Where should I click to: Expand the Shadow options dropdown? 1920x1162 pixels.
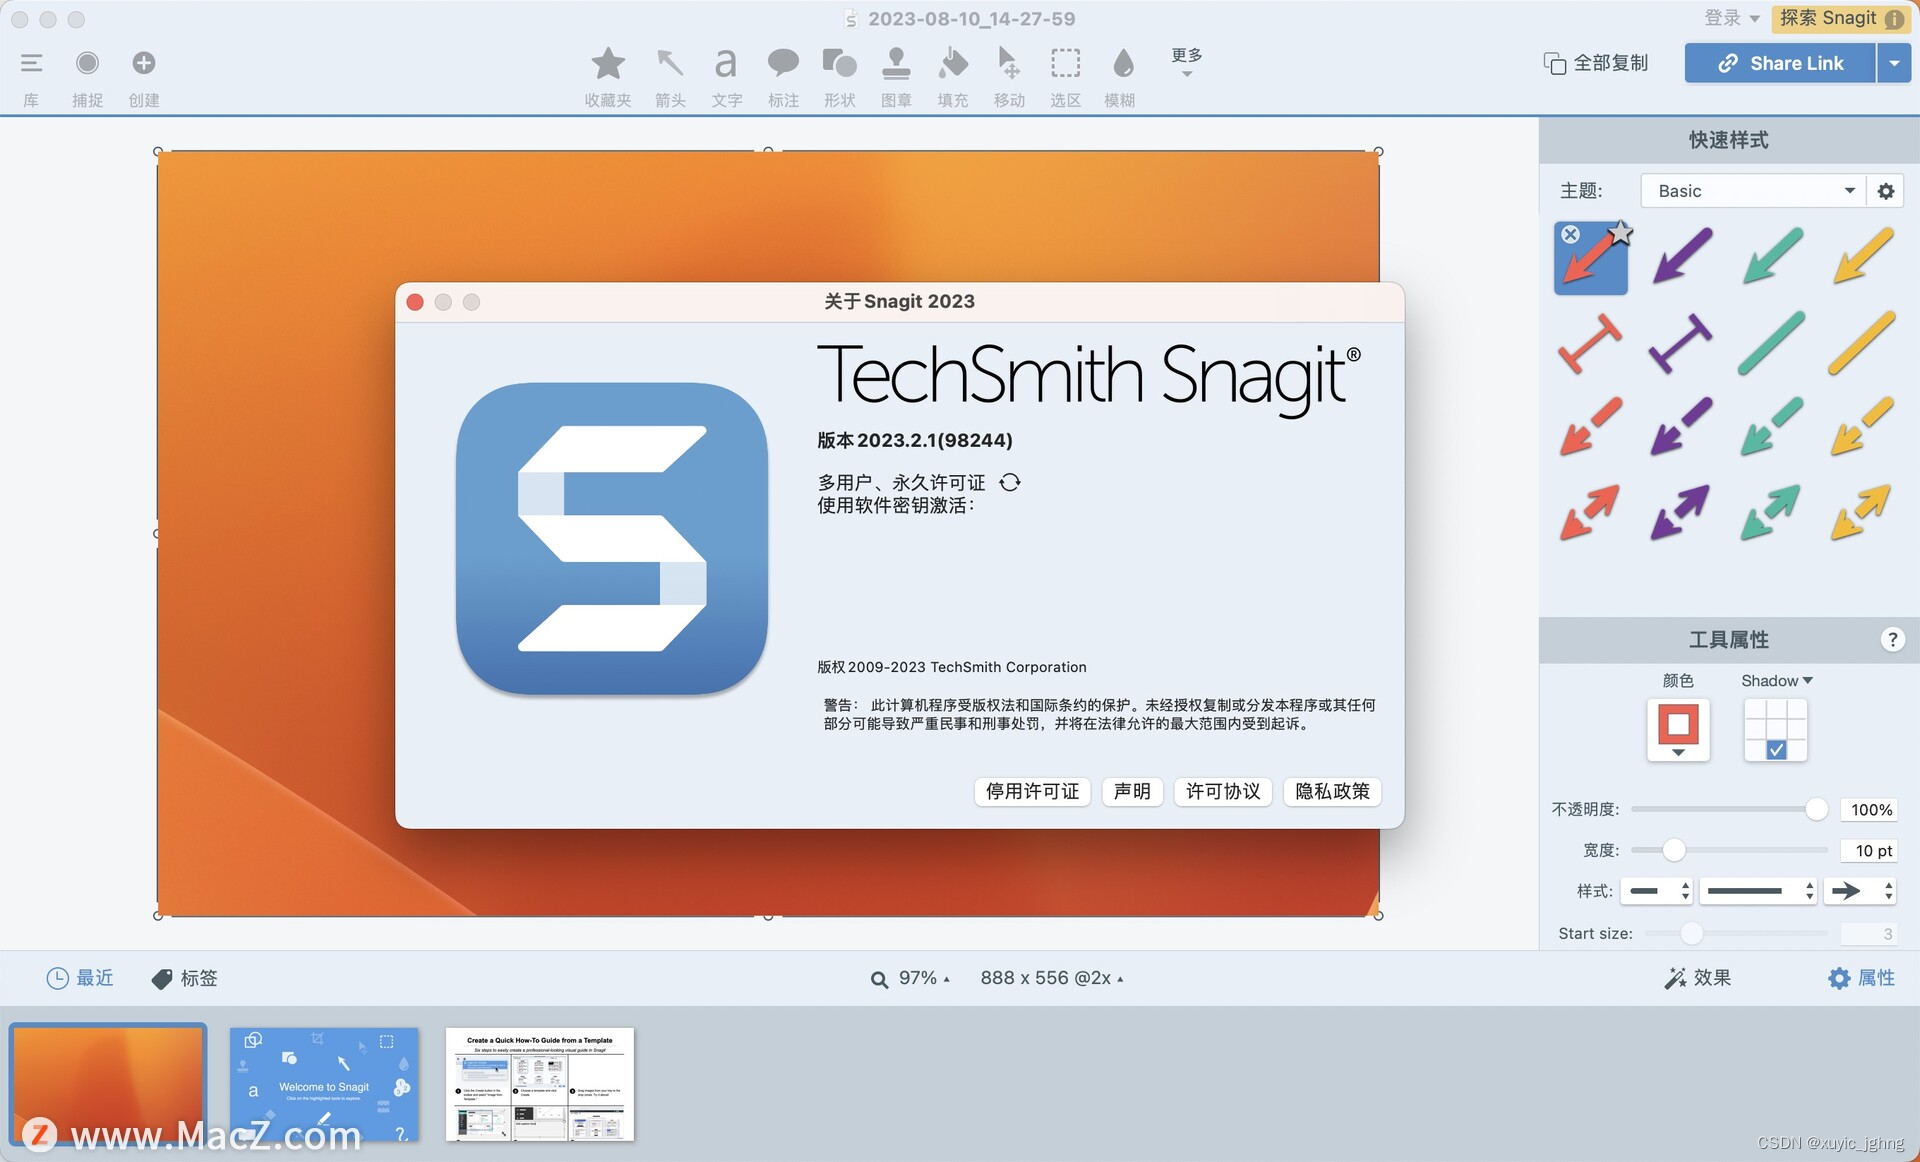coord(1807,680)
